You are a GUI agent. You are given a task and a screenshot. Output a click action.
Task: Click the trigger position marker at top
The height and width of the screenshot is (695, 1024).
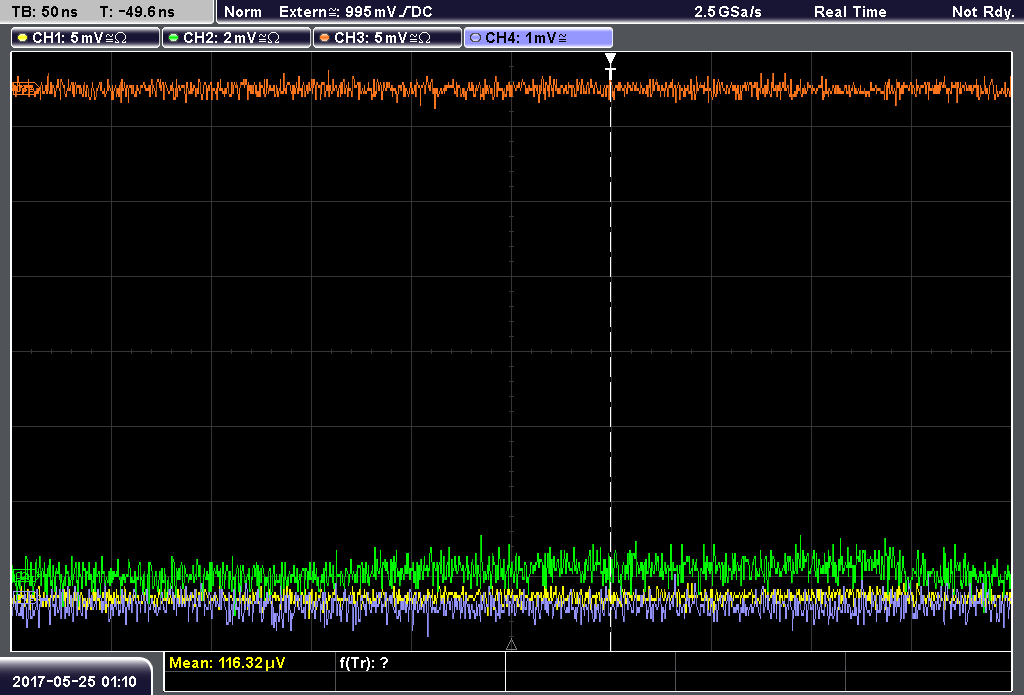click(x=611, y=59)
